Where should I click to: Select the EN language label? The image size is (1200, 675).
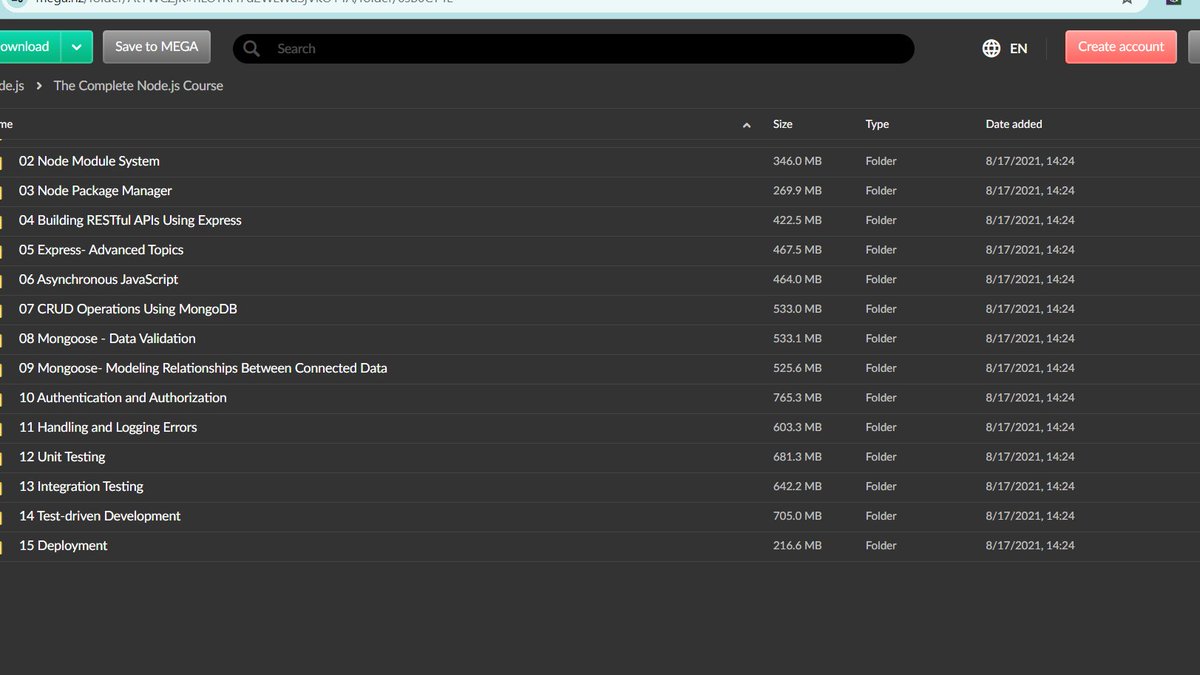[x=1018, y=48]
